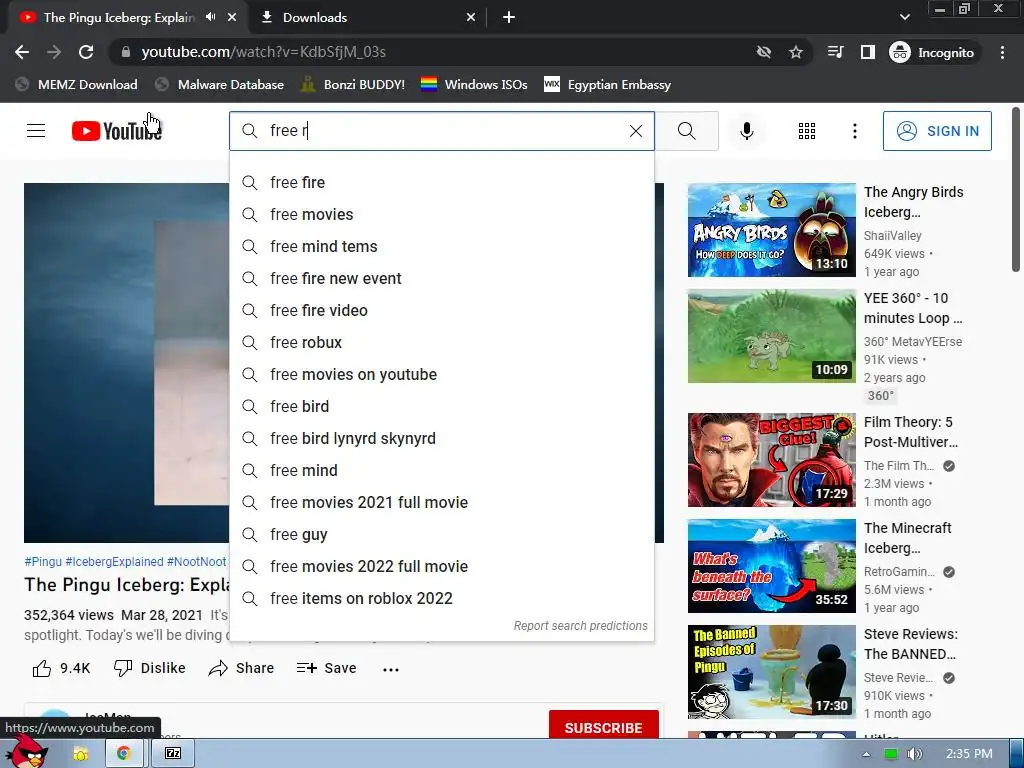Image resolution: width=1024 pixels, height=768 pixels.
Task: Open 7-Zip taskbar button
Action: coord(173,753)
